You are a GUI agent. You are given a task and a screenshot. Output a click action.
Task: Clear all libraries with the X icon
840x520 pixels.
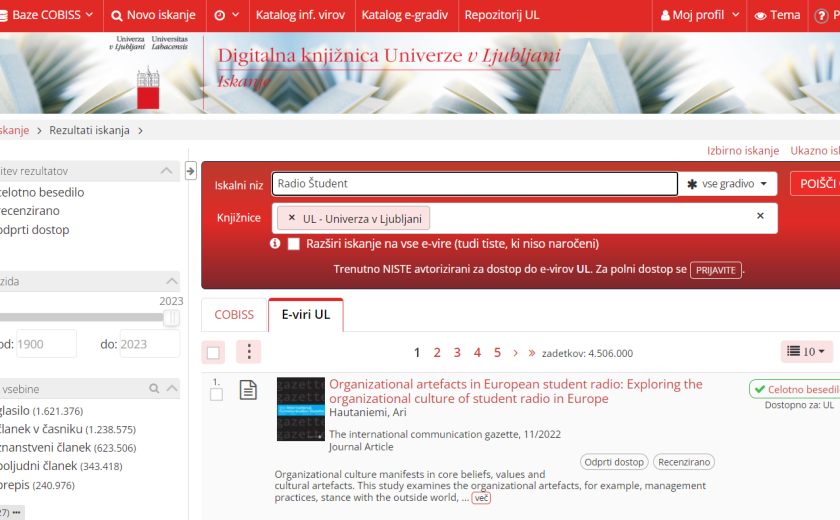pyautogui.click(x=760, y=216)
